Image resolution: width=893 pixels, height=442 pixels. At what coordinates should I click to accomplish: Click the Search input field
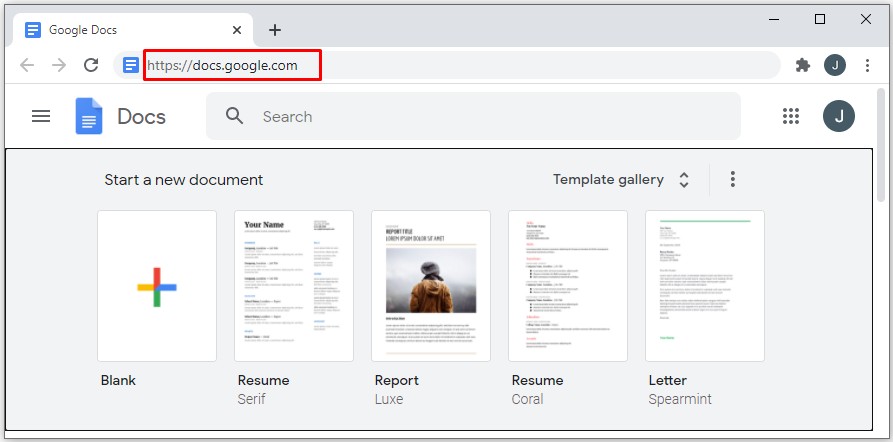coord(490,116)
